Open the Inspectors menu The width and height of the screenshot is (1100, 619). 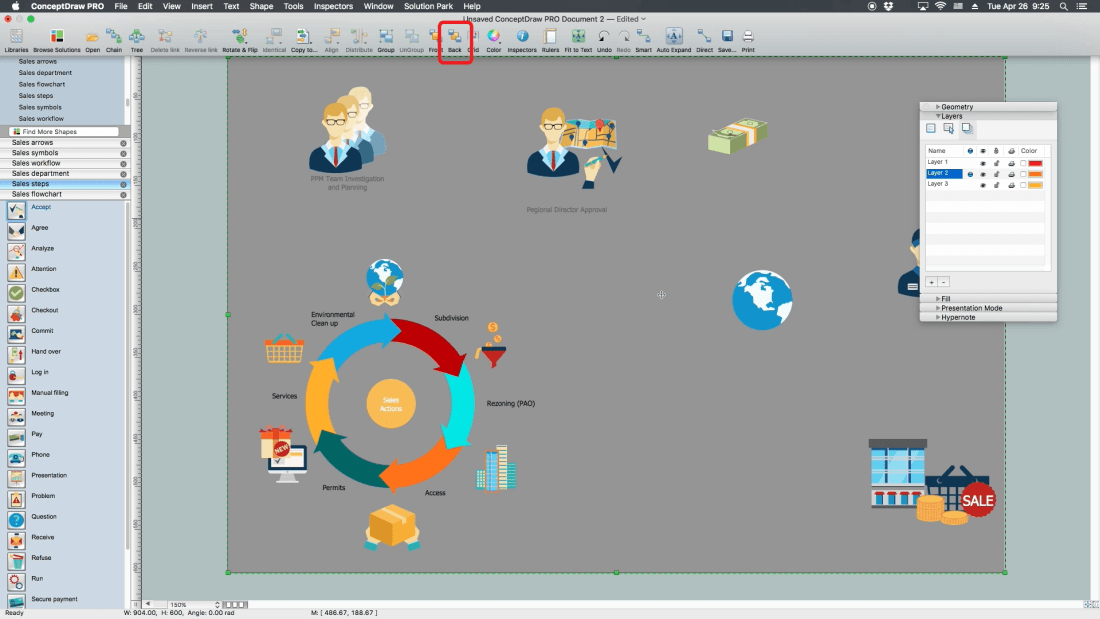tap(333, 6)
